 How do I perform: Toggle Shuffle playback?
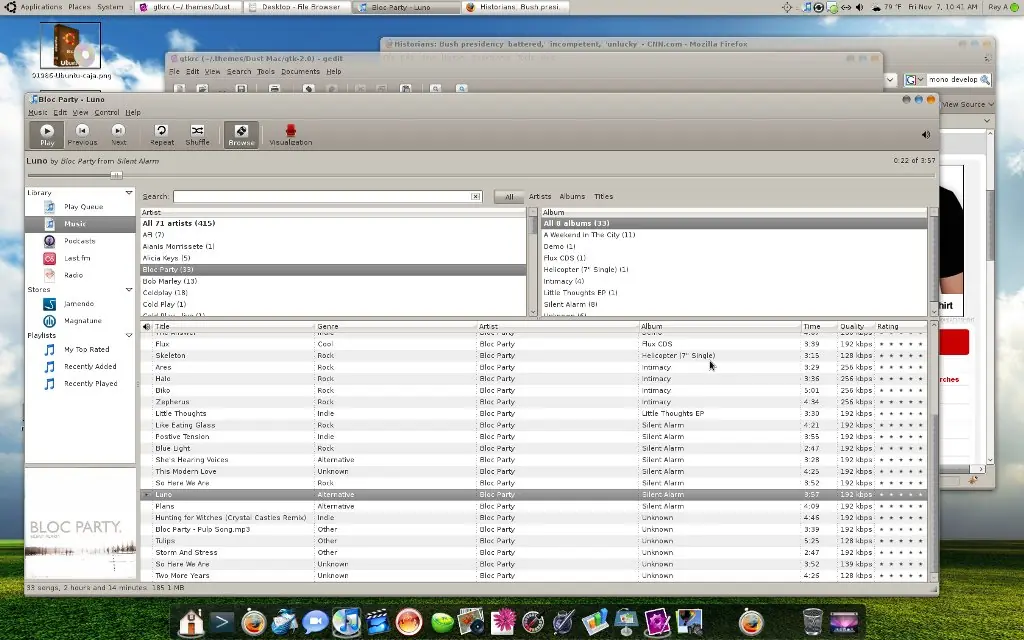click(197, 135)
